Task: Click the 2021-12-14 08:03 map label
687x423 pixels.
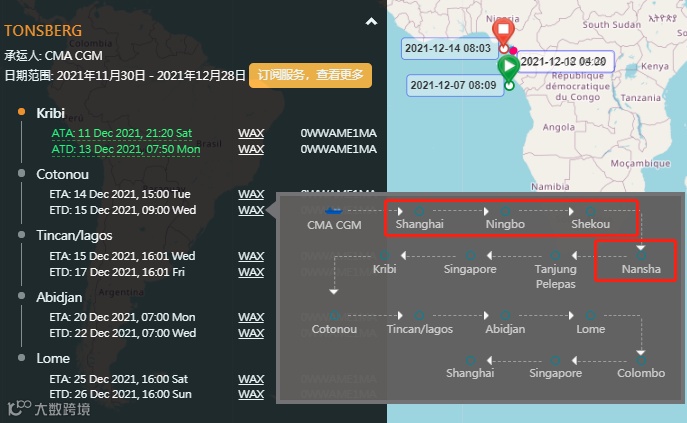Action: point(450,48)
